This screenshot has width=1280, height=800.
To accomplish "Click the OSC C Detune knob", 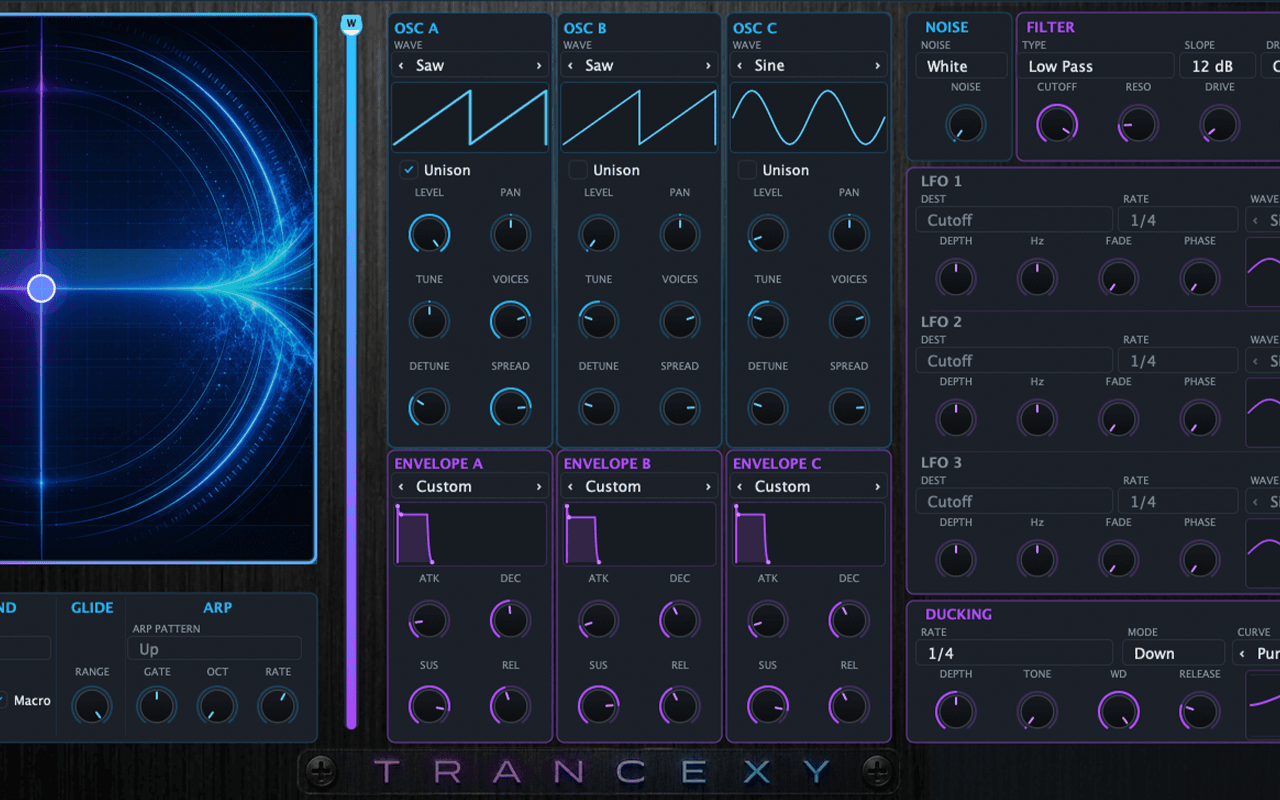I will (767, 408).
